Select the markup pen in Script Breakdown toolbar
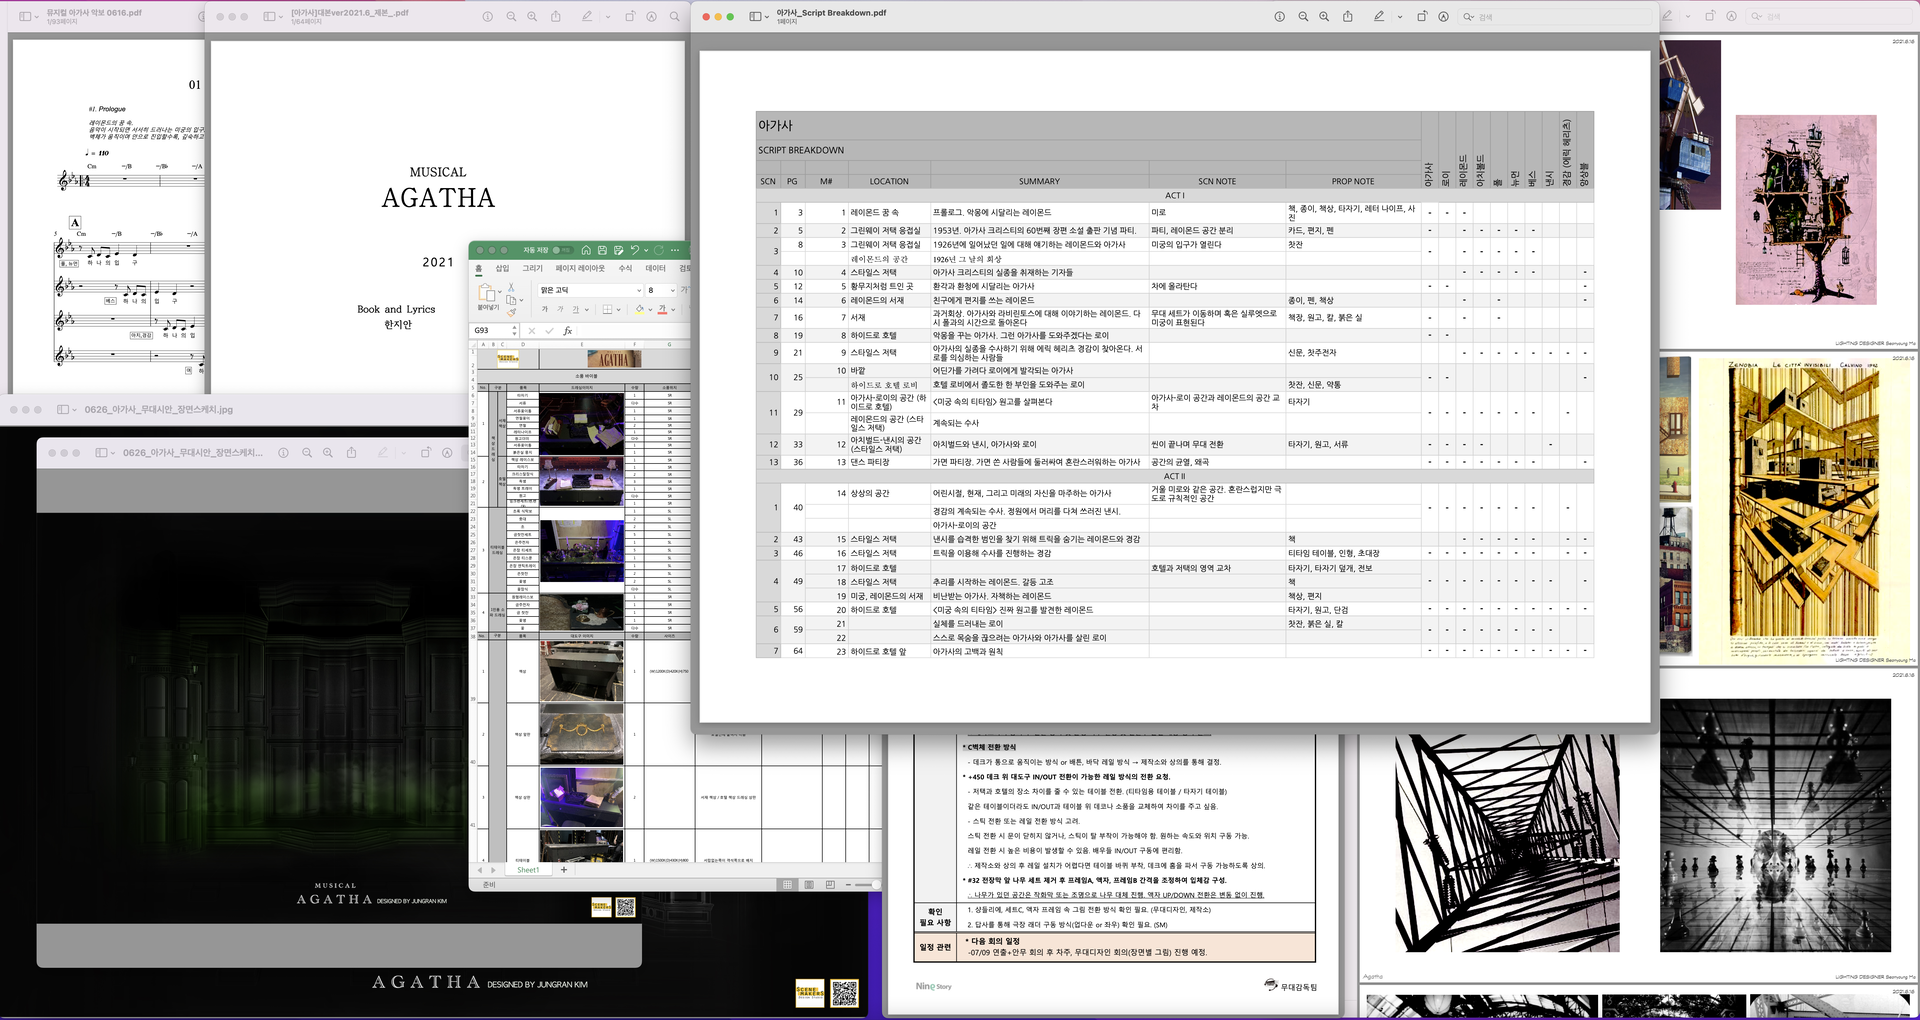This screenshot has width=1920, height=1020. [x=1379, y=17]
